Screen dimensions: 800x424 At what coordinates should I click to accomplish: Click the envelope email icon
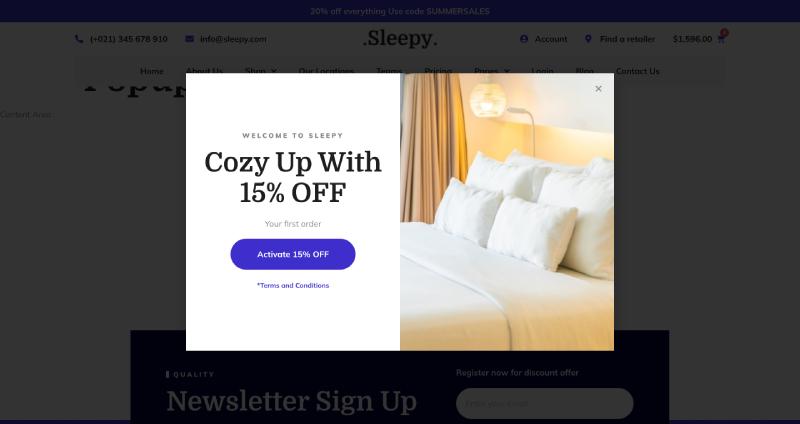point(189,39)
